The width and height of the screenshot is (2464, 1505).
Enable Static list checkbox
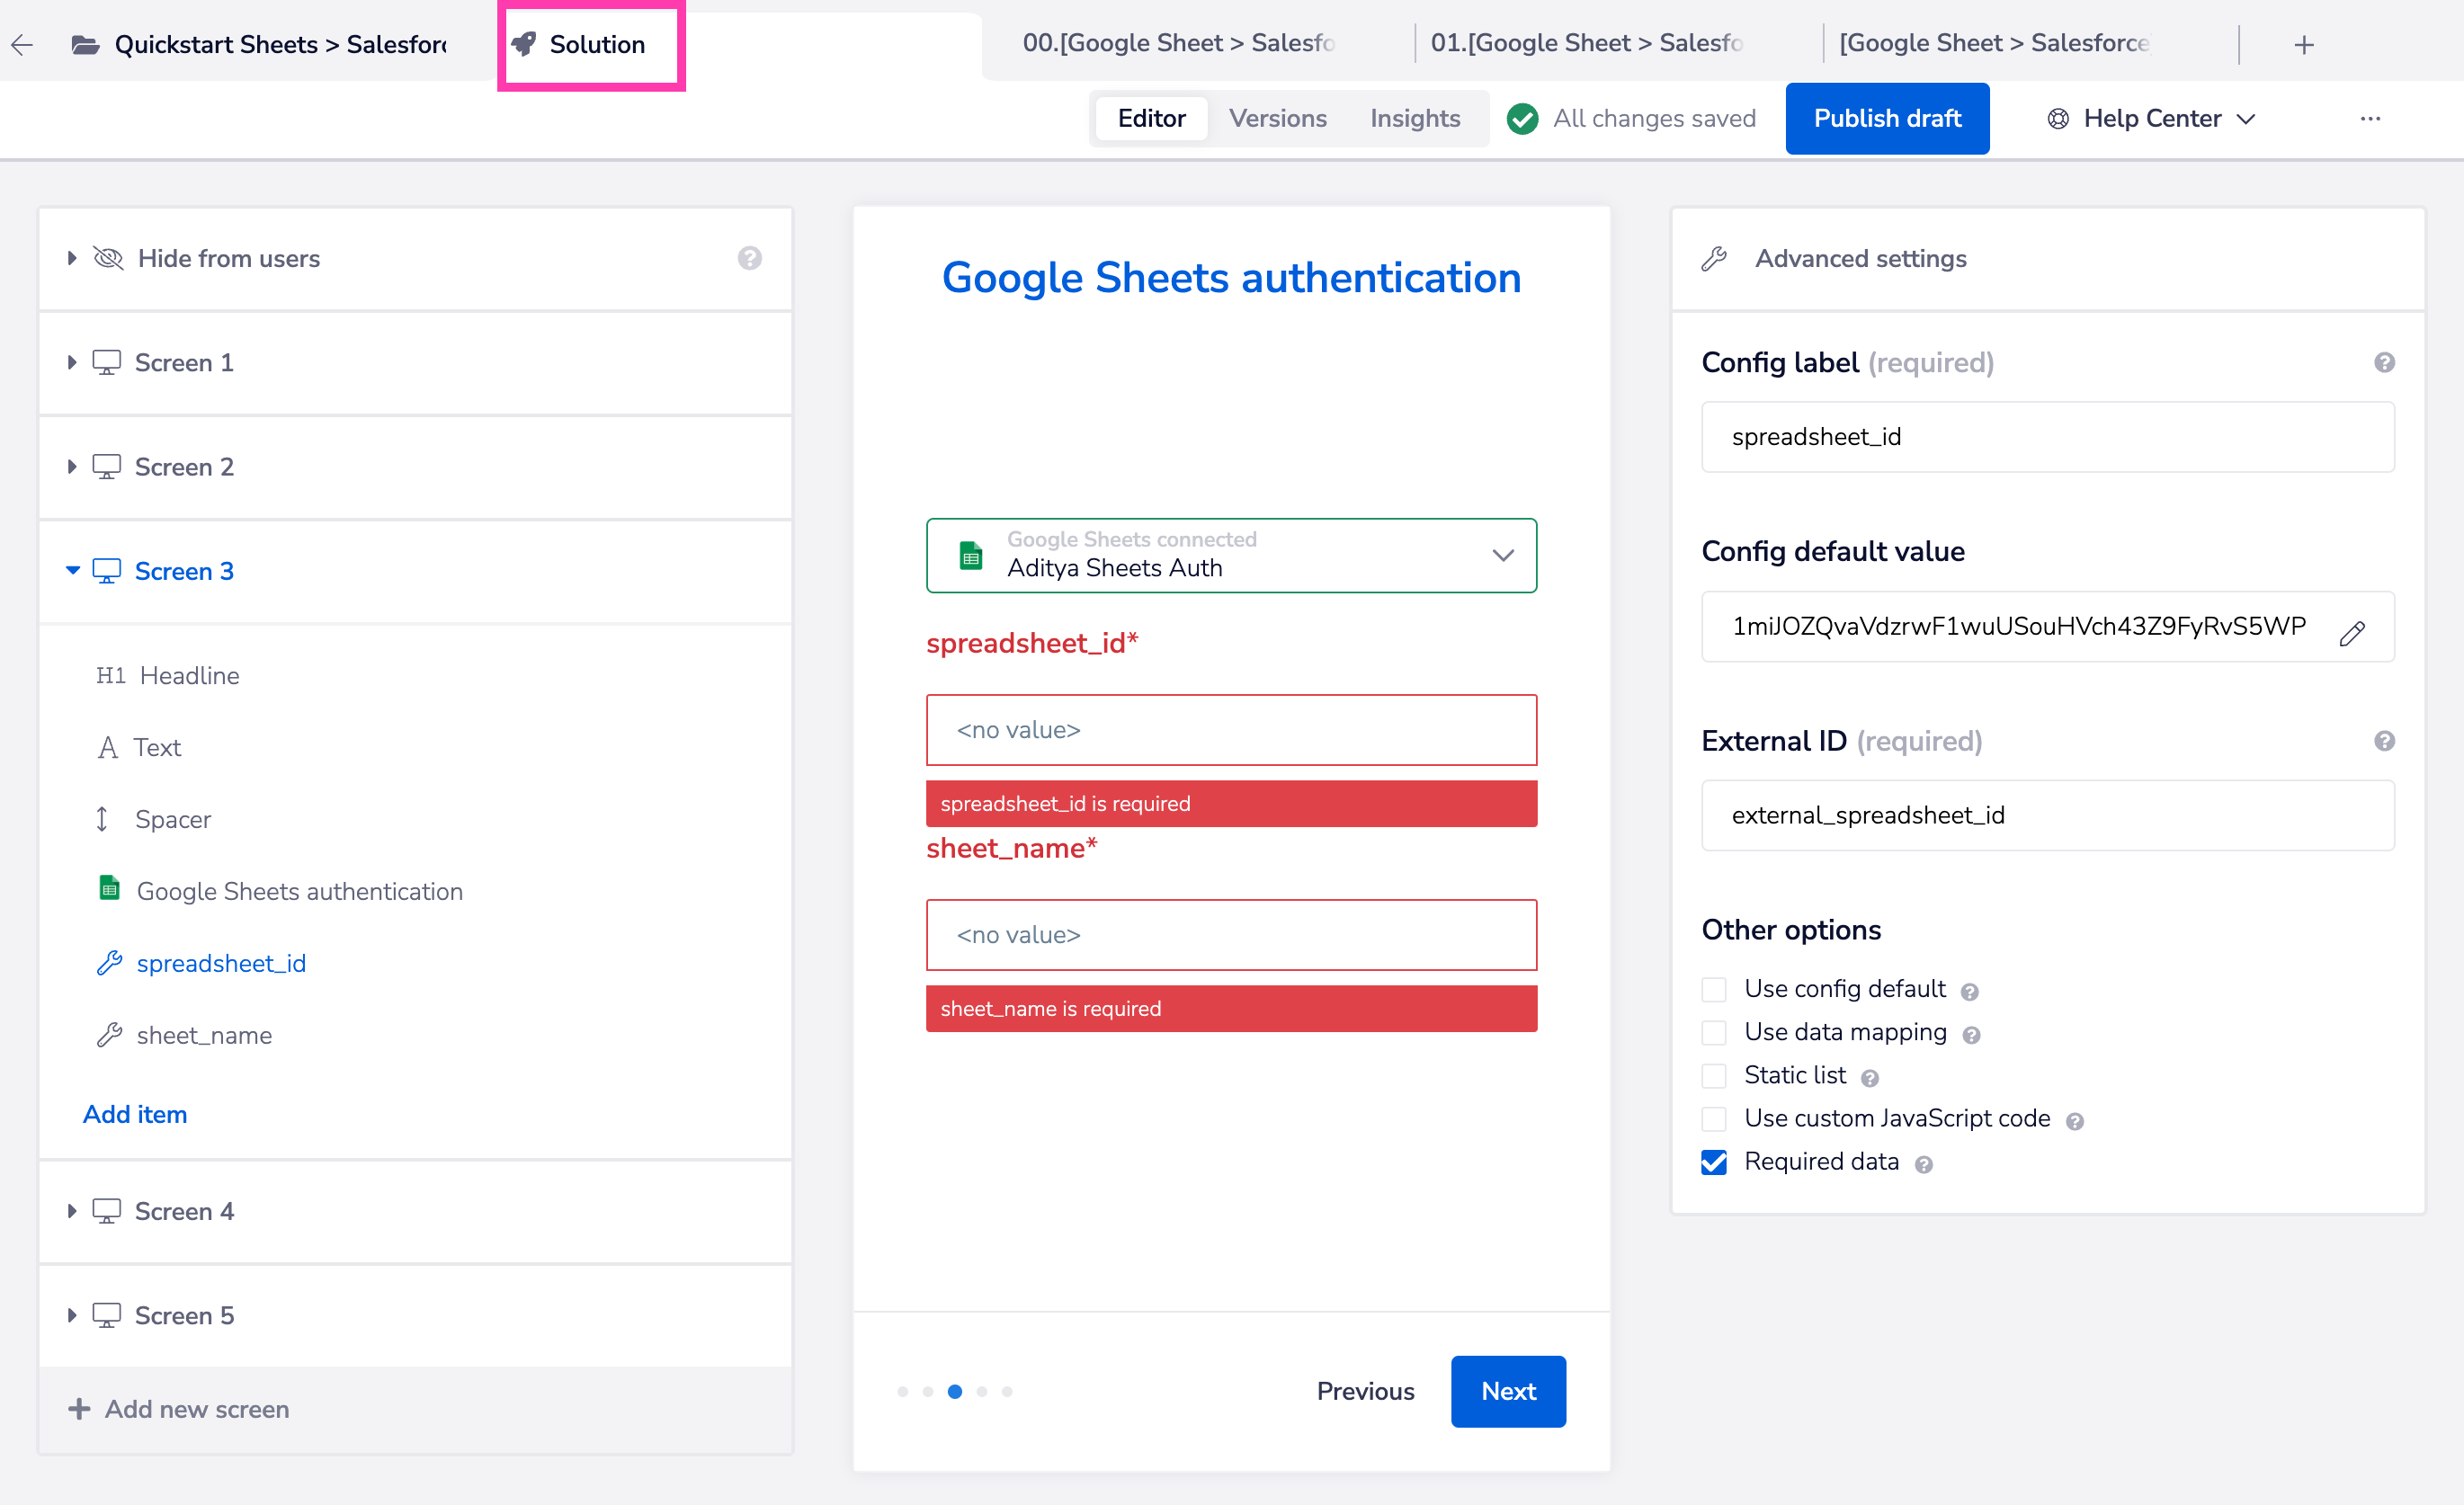click(1714, 1075)
